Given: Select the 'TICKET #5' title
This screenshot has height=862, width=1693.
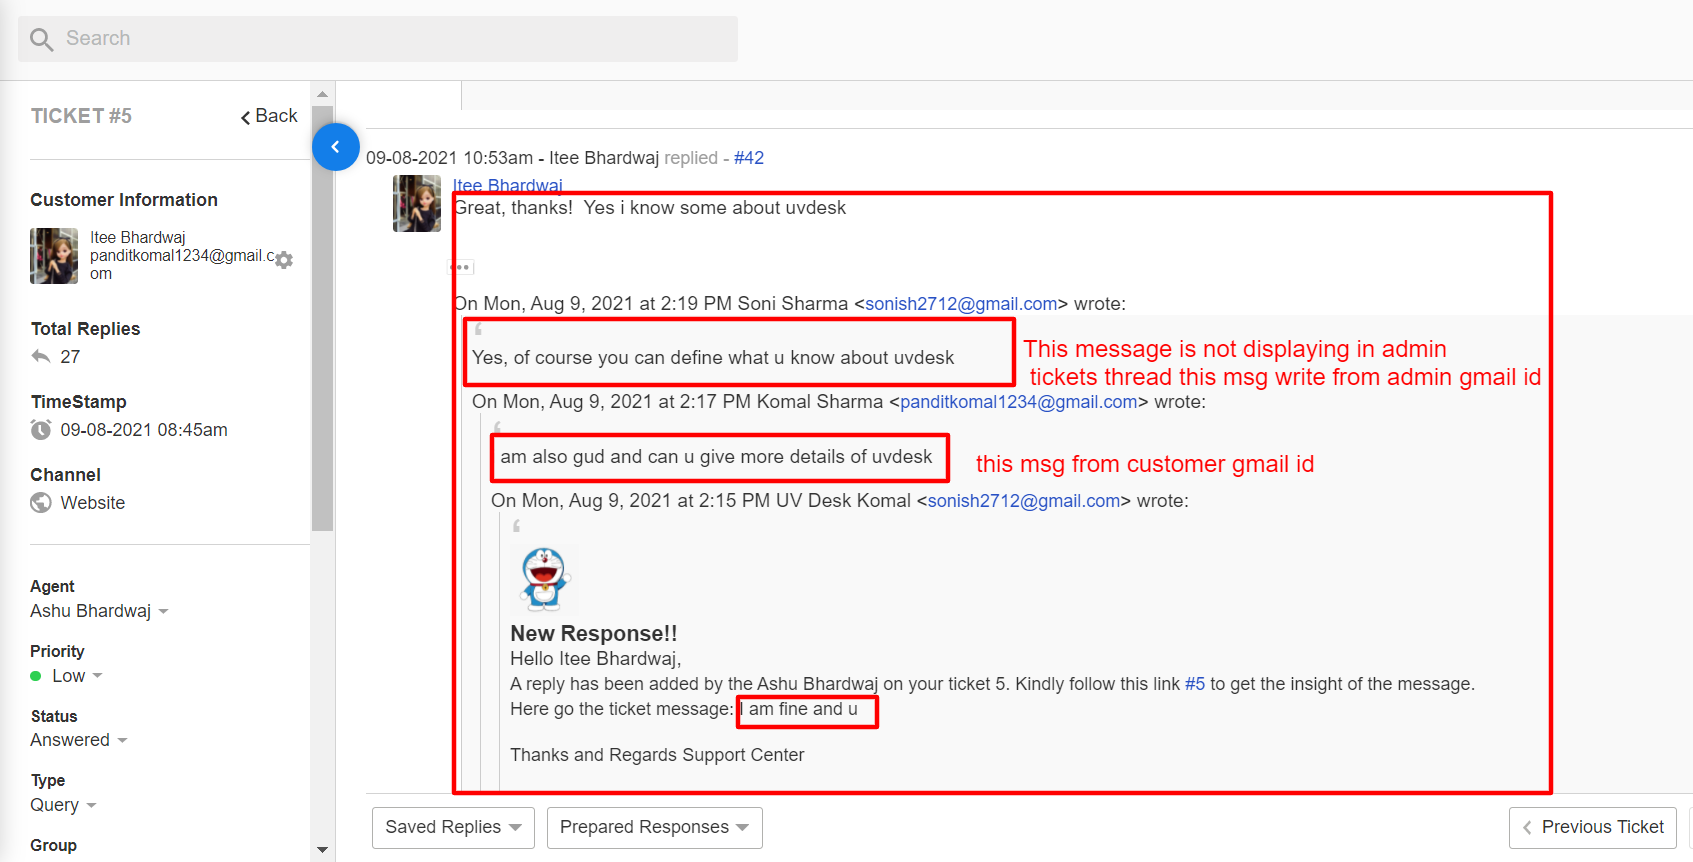Looking at the screenshot, I should point(81,116).
